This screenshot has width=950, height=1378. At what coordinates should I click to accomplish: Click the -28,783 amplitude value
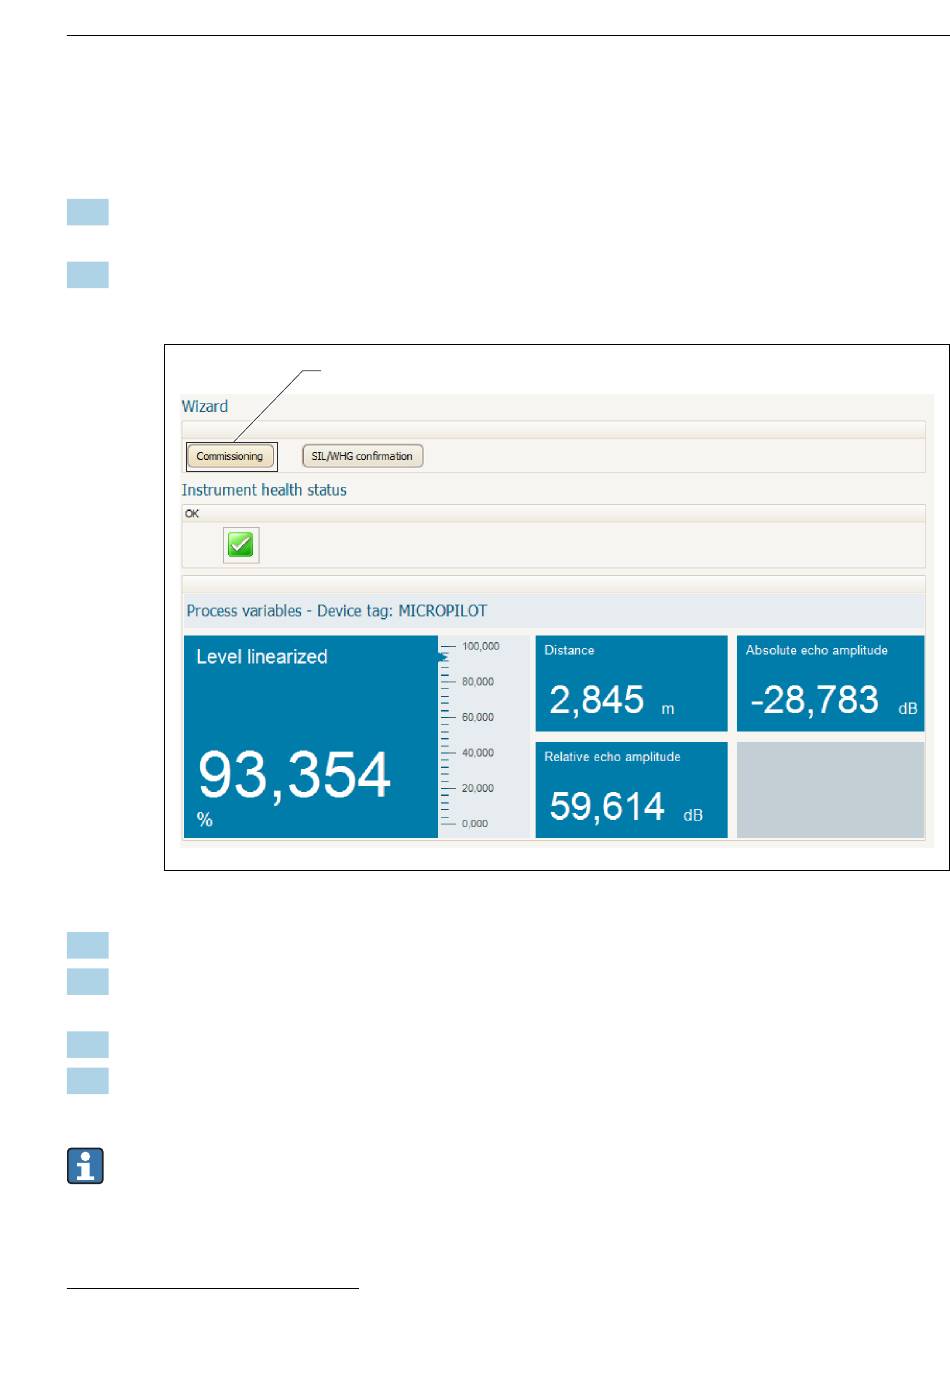[x=814, y=700]
